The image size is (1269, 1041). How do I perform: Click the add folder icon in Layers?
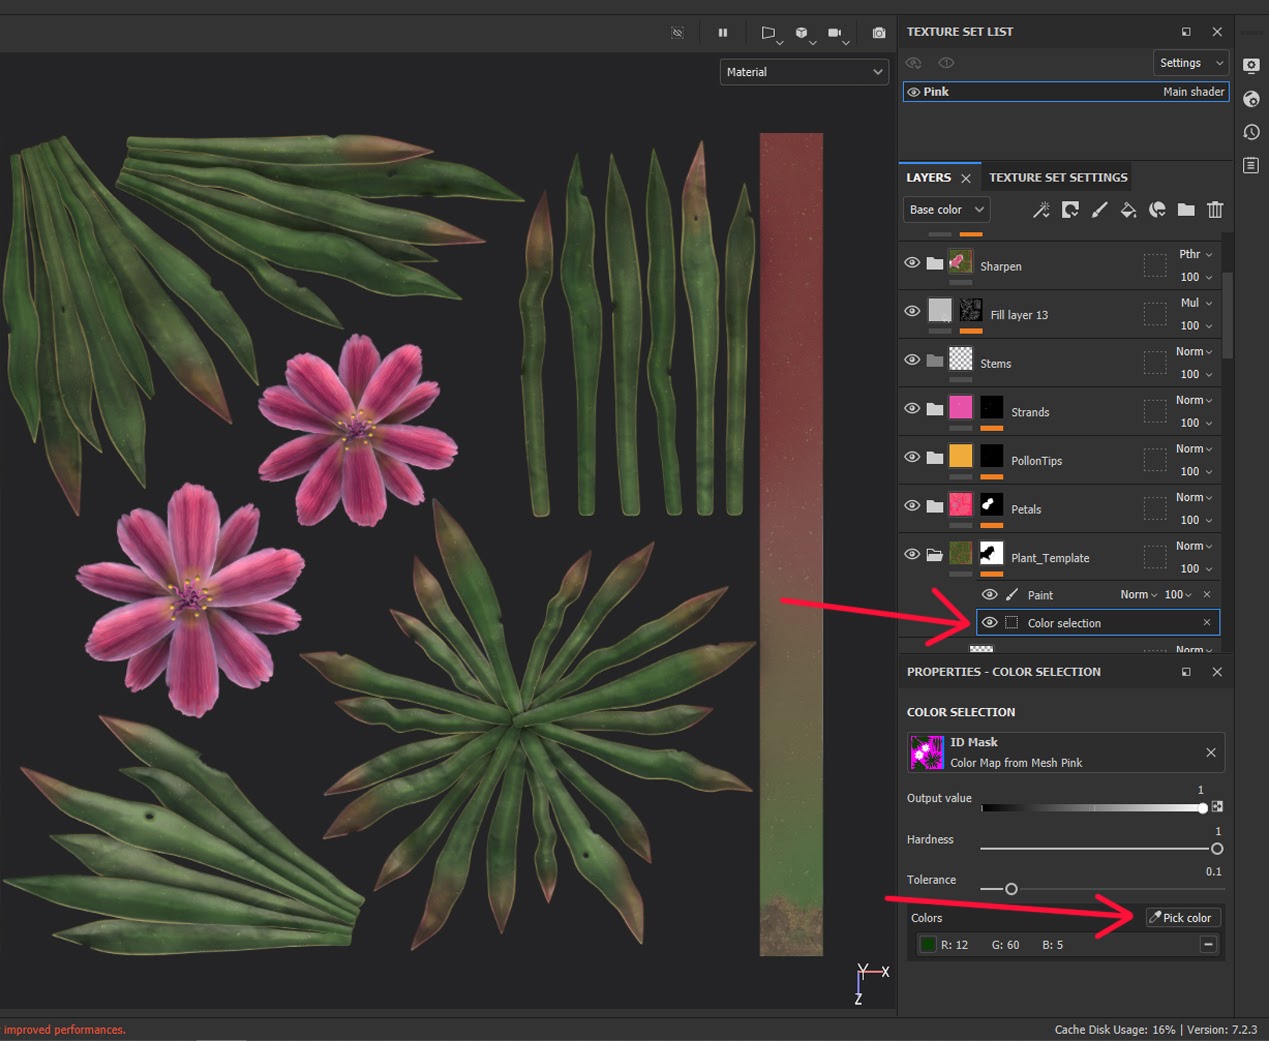point(1186,210)
